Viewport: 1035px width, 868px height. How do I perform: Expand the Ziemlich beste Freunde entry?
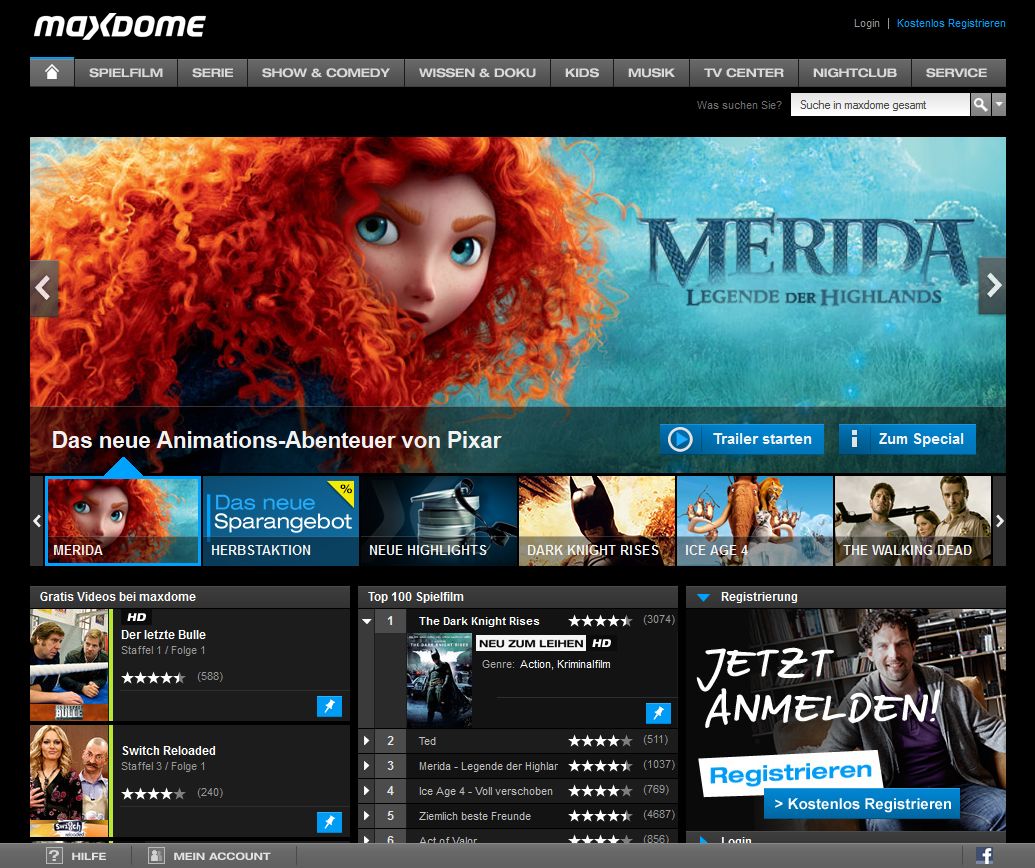tap(366, 816)
